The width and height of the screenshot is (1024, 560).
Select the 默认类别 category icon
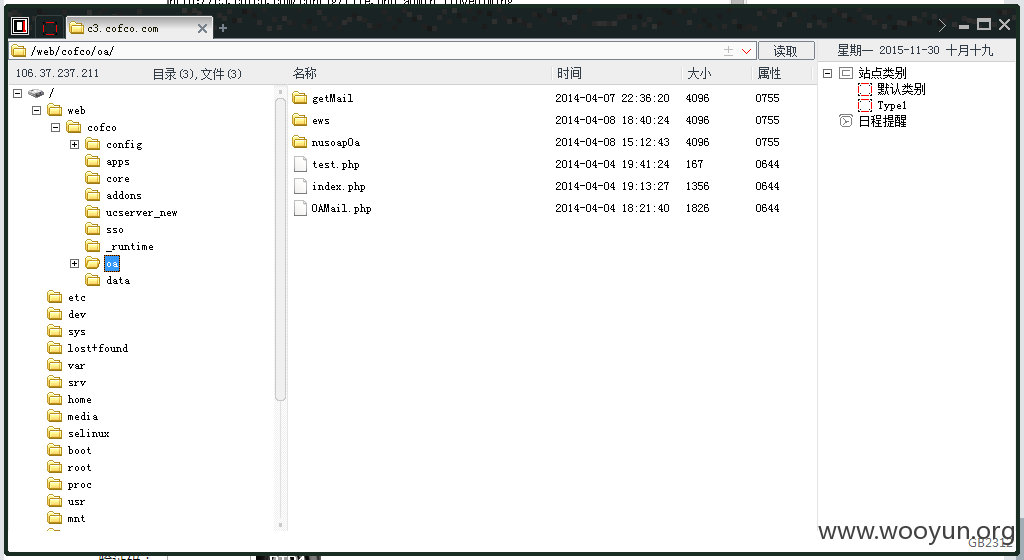pos(865,89)
